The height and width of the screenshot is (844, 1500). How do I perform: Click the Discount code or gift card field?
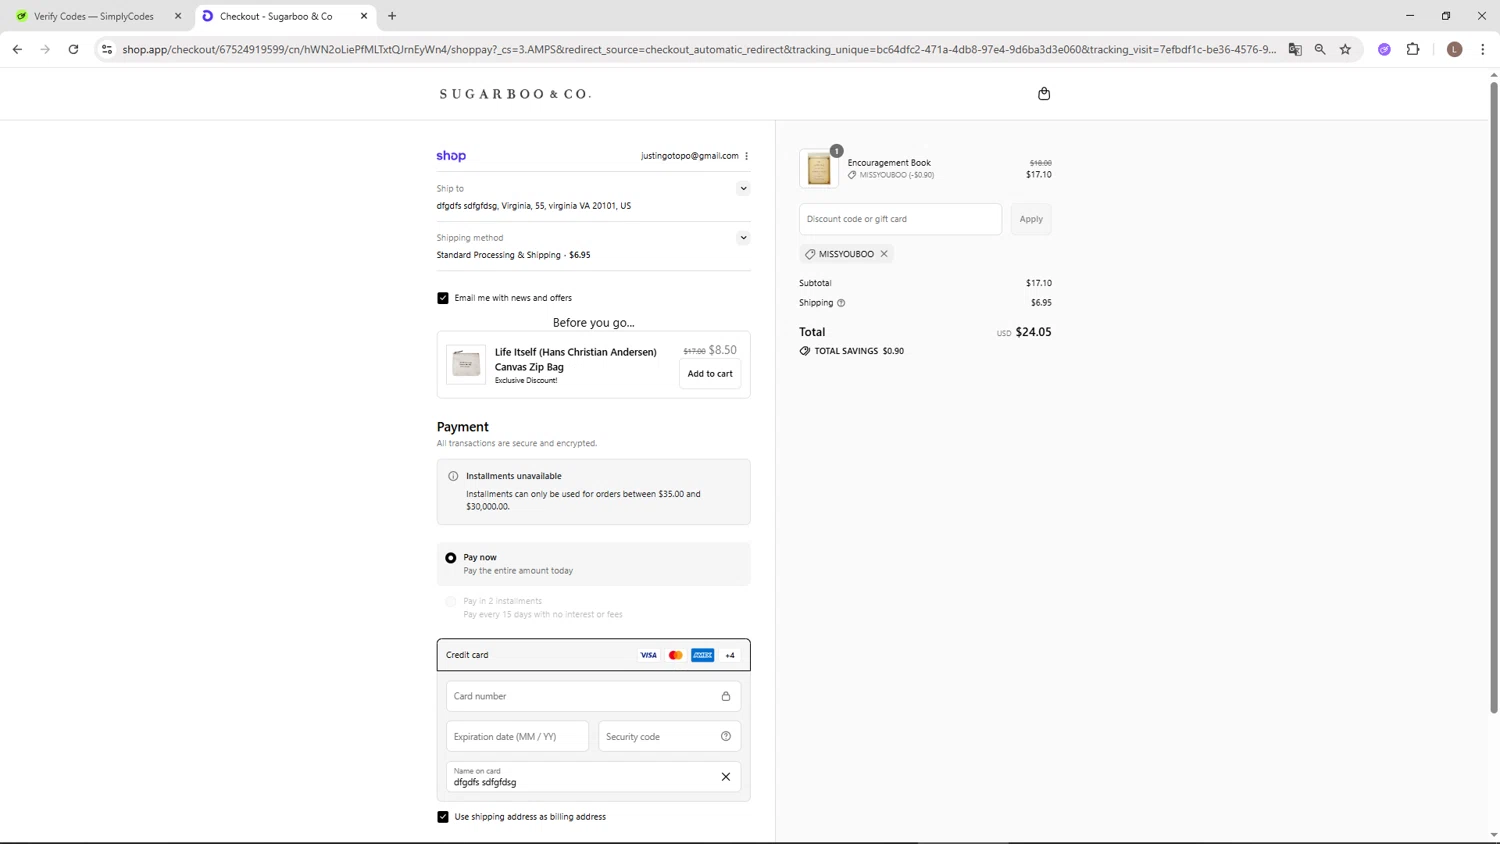tap(900, 219)
